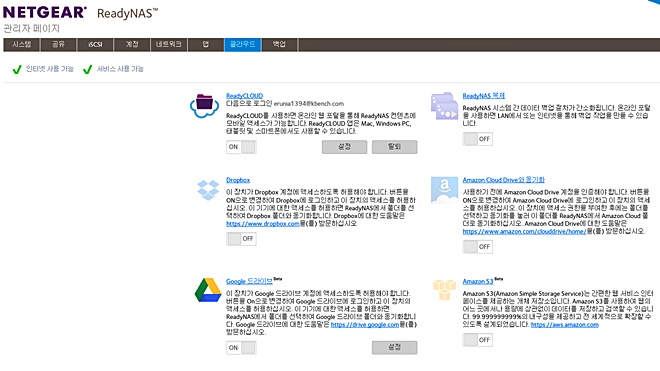This screenshot has height=371, width=660.
Task: Open the Amazon S3 title link
Action: coord(478,281)
